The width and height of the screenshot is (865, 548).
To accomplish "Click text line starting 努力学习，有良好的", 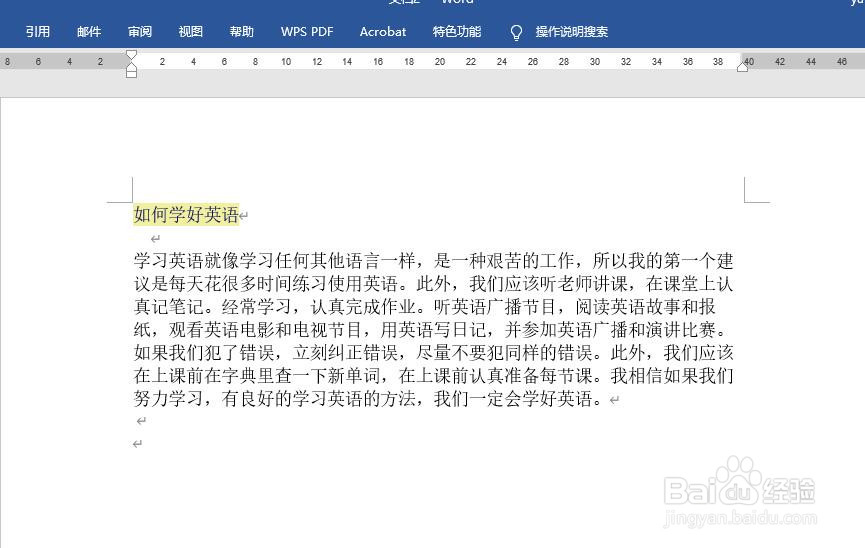I will point(371,398).
